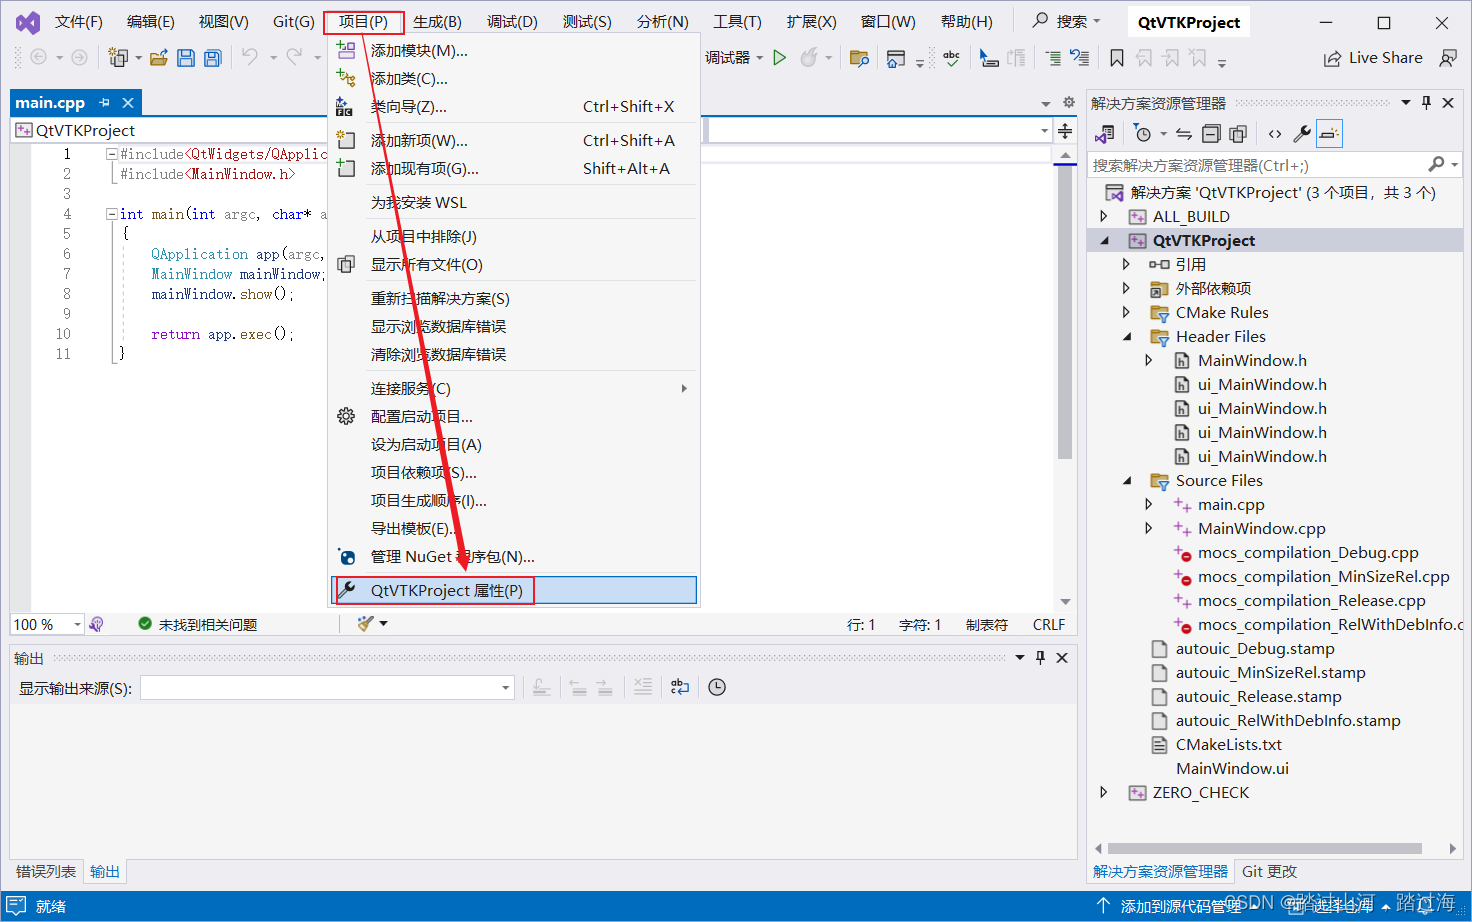Click the Live Share button
Screen dimensions: 1472x922
point(1373,58)
